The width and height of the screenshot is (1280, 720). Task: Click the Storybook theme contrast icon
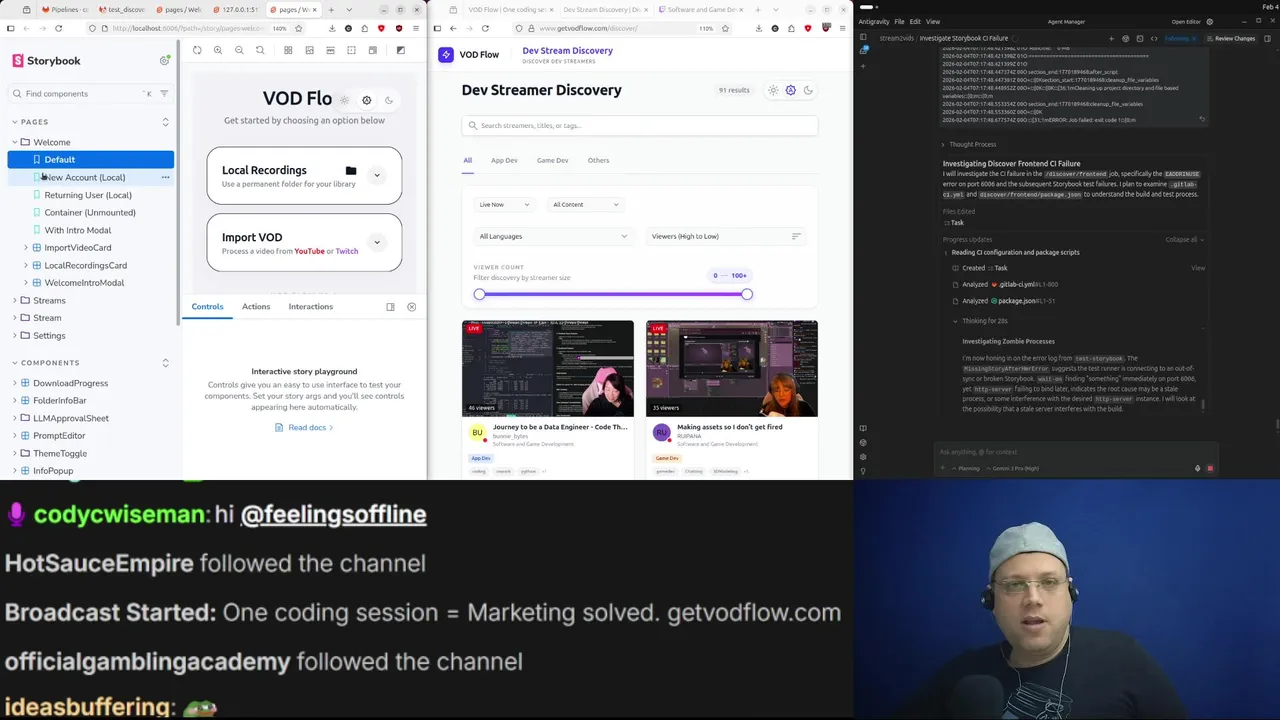400,50
